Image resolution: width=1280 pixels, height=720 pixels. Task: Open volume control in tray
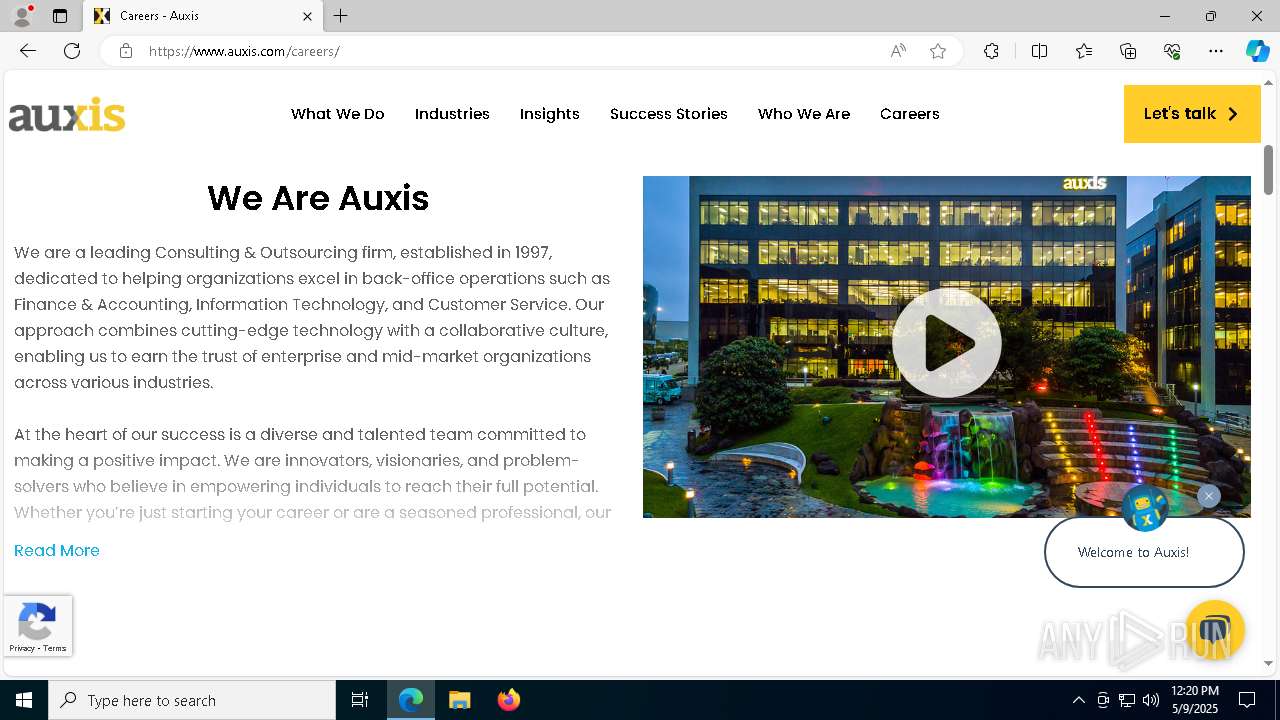(x=1151, y=700)
